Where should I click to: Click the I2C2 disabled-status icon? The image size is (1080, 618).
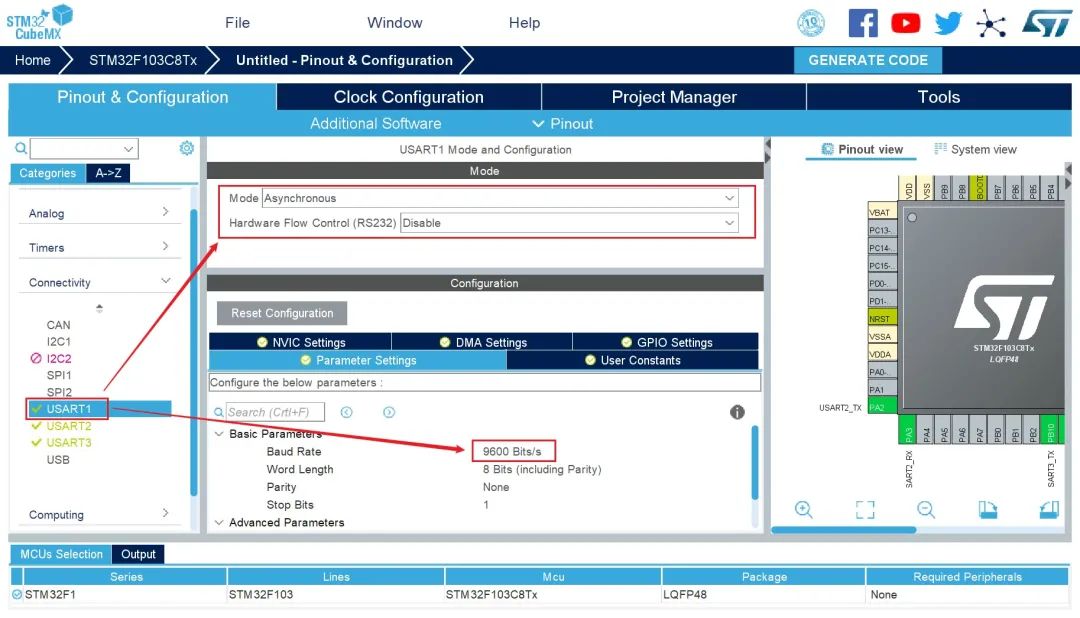pos(36,358)
